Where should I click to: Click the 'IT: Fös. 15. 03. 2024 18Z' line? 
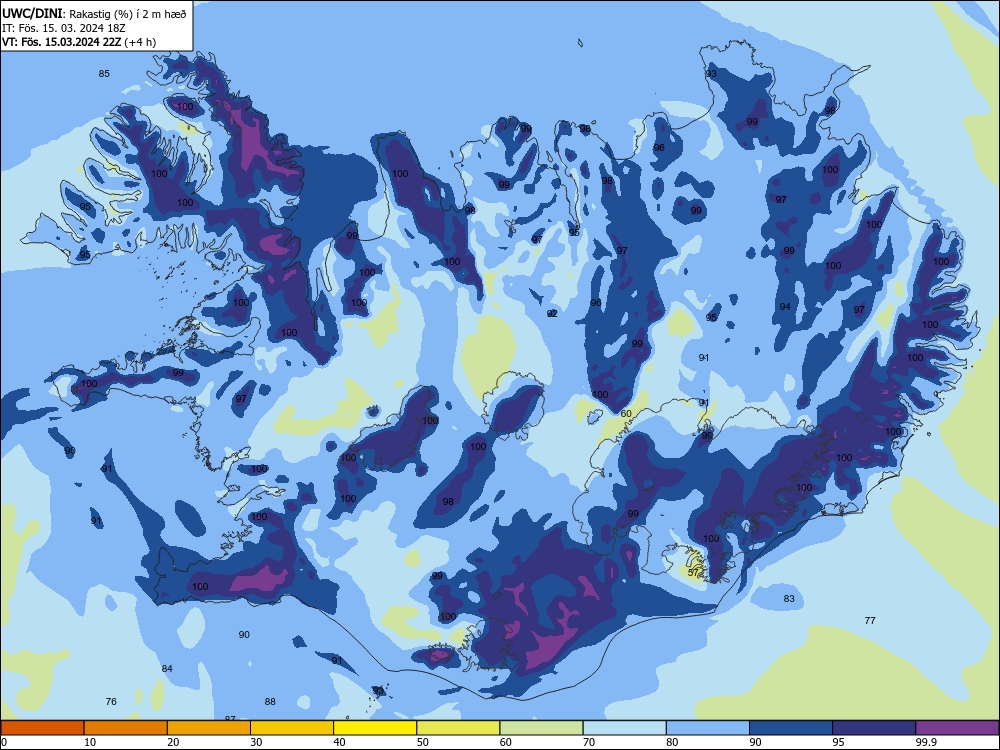point(64,28)
